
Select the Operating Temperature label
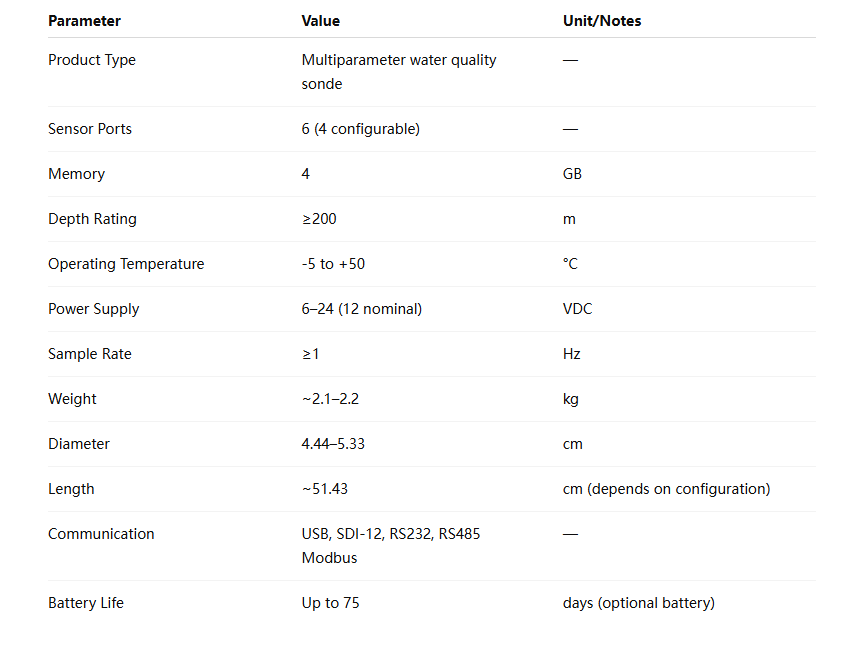126,264
